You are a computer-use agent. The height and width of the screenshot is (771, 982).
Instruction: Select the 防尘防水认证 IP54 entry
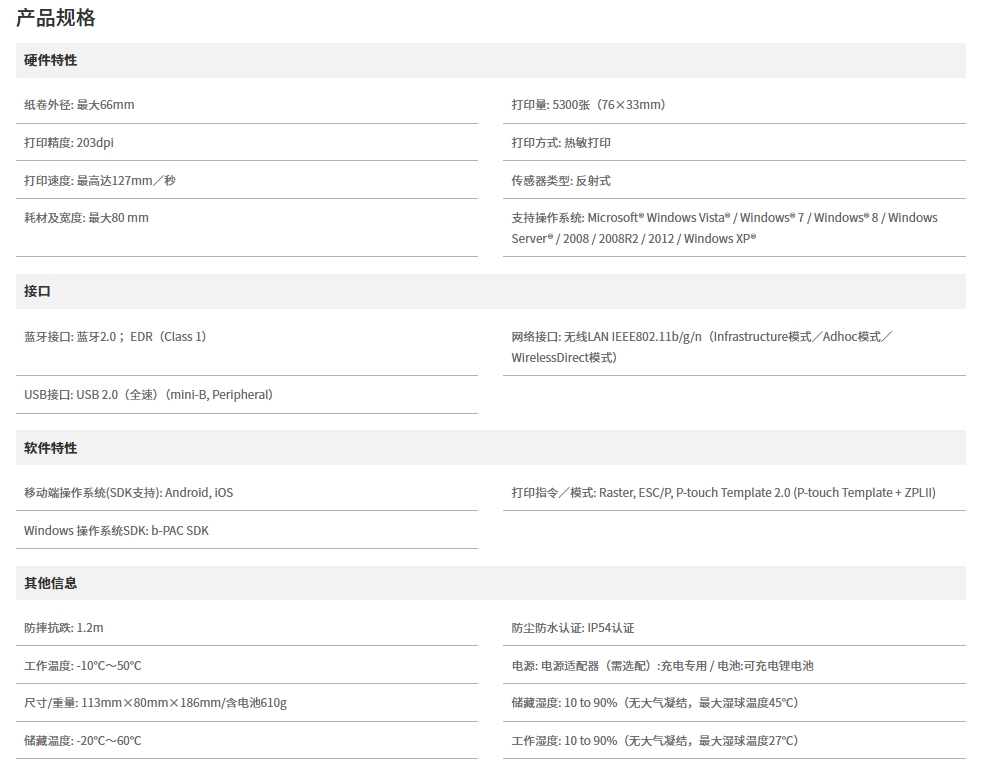point(573,628)
